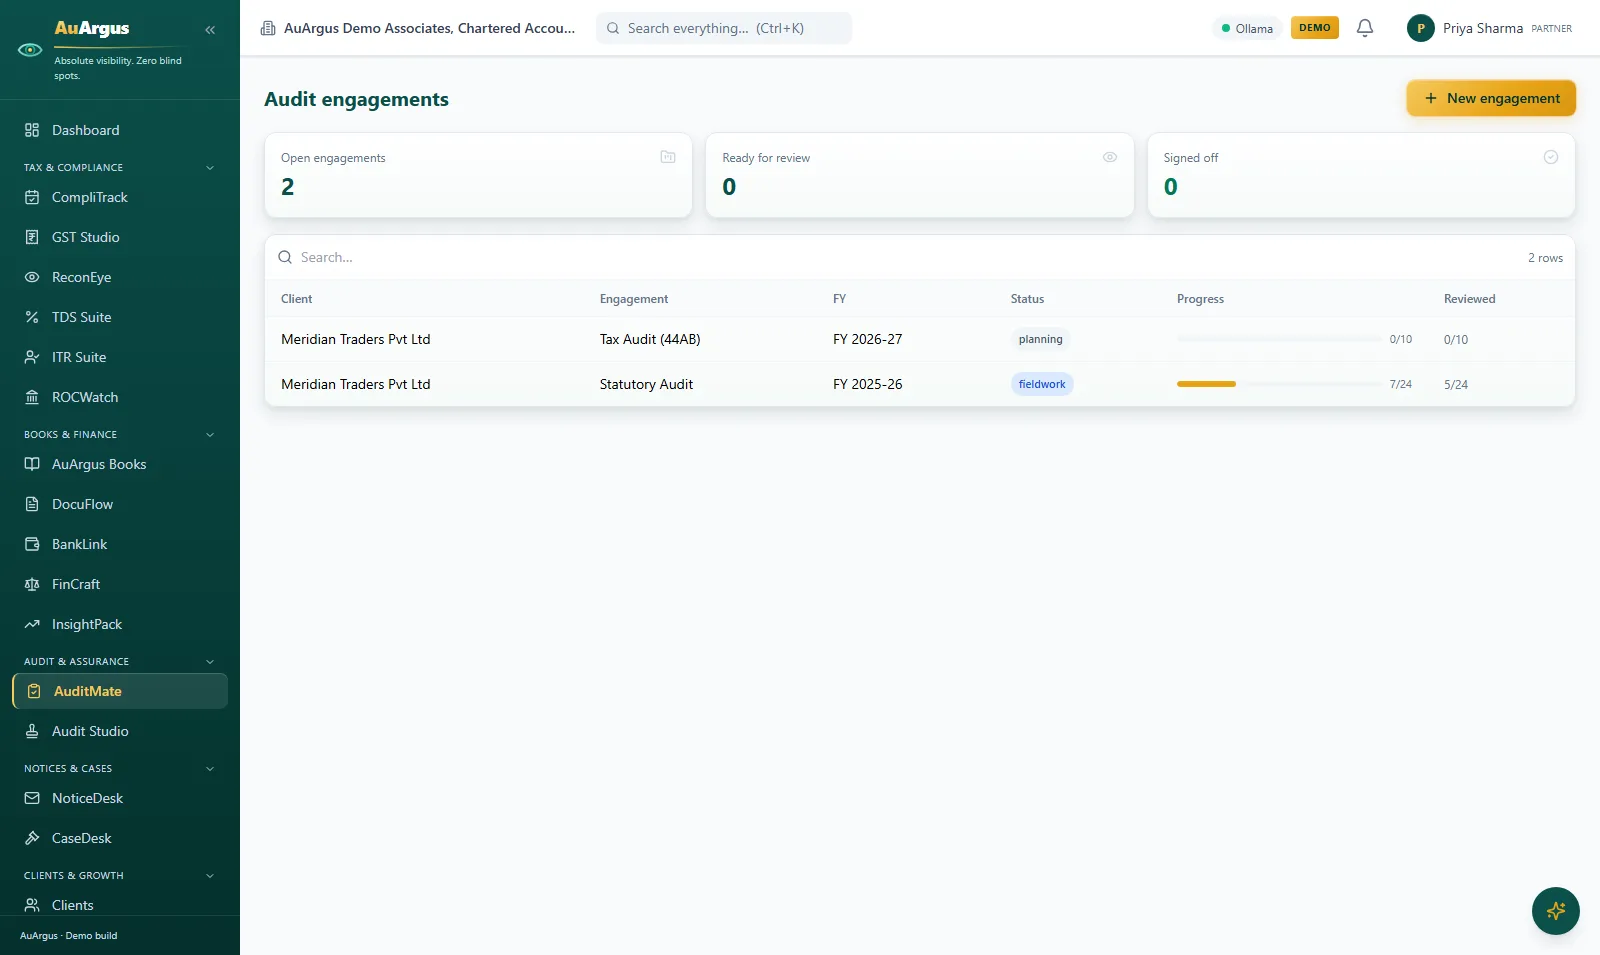Click the AuArgus eye logo
Viewport: 1600px width, 955px height.
30,50
